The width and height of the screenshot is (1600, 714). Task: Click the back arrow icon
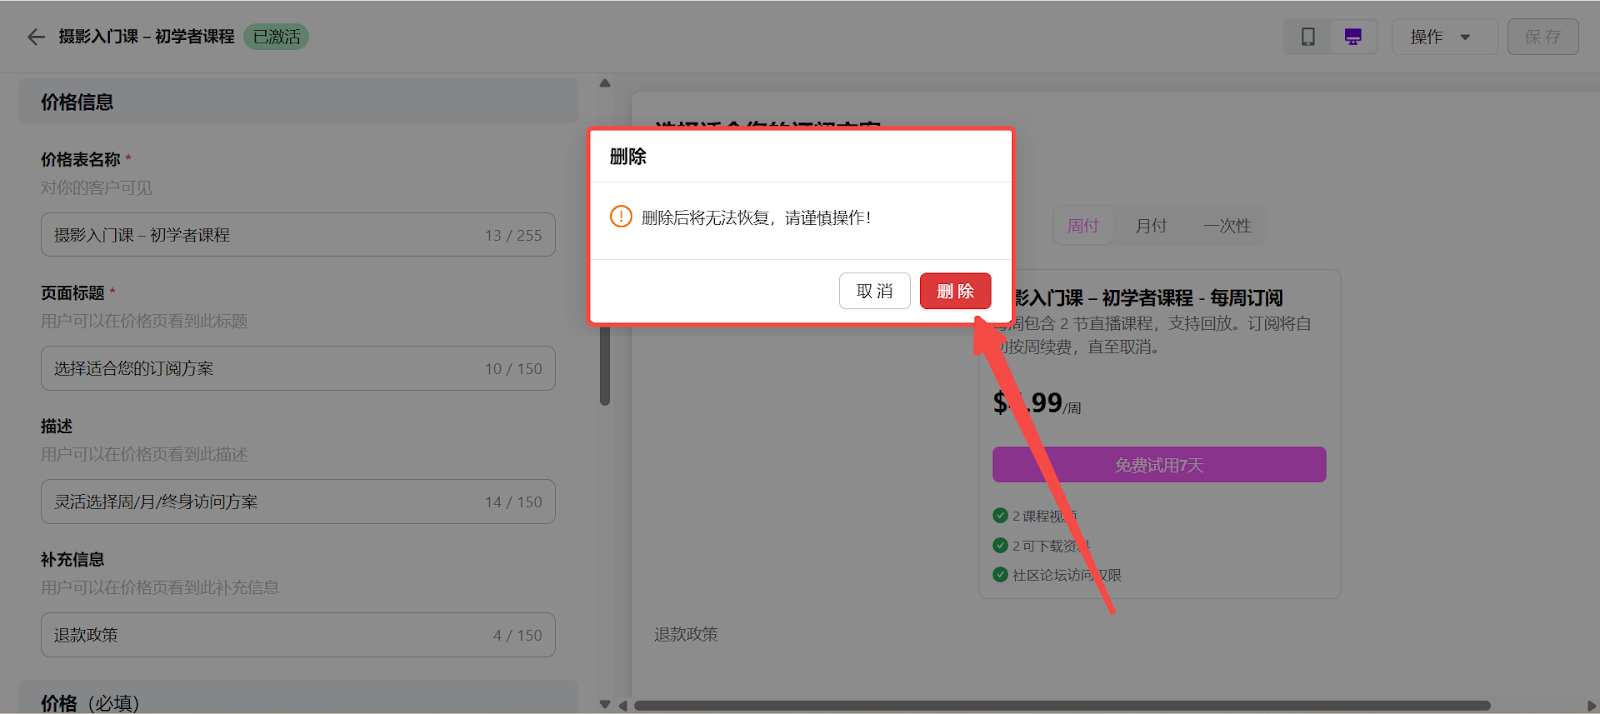point(36,37)
